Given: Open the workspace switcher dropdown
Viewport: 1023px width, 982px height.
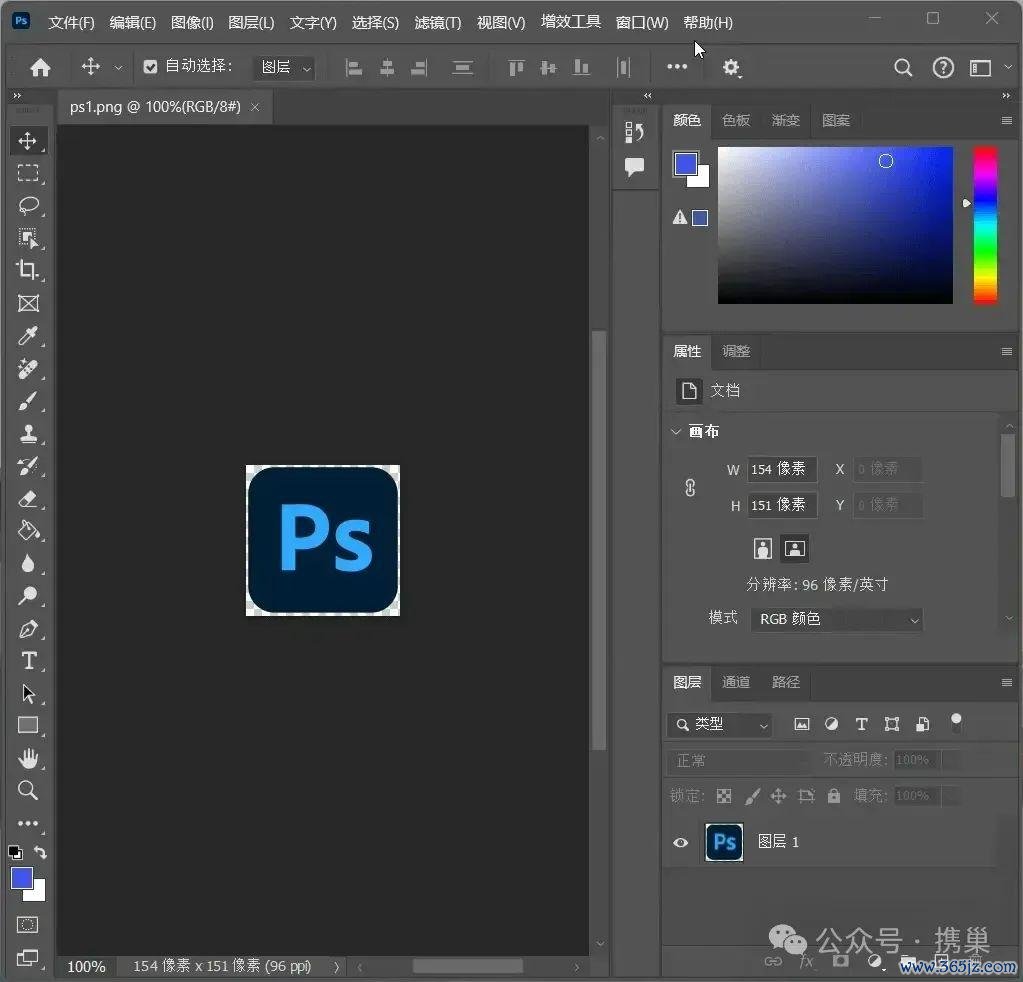Looking at the screenshot, I should (986, 67).
